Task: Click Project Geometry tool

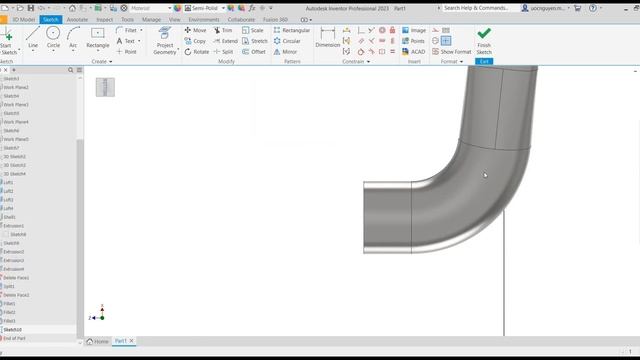Action: (x=164, y=40)
